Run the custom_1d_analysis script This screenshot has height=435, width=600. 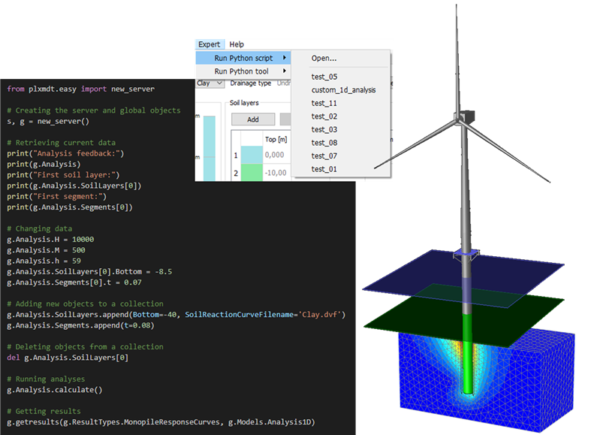point(343,90)
